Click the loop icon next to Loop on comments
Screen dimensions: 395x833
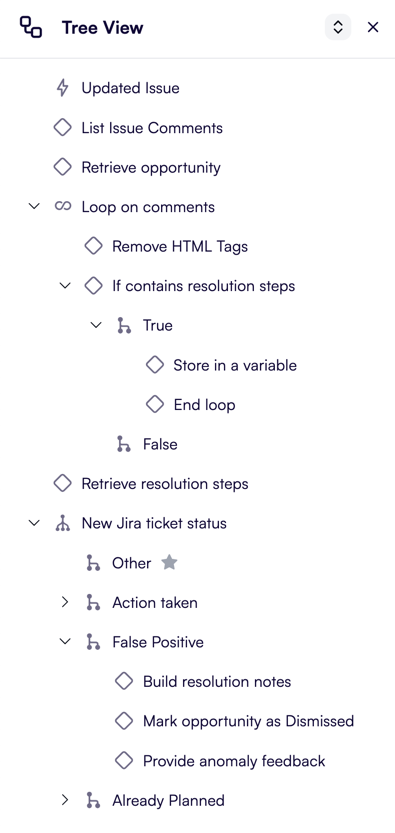[63, 207]
